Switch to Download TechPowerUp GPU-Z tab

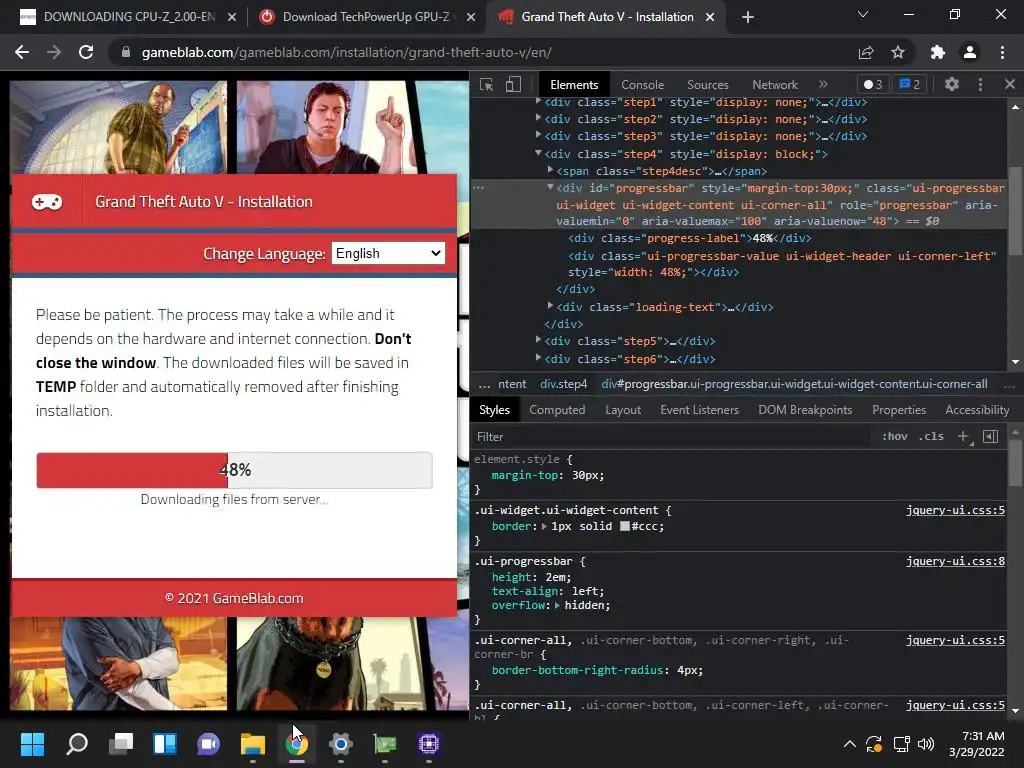(366, 17)
